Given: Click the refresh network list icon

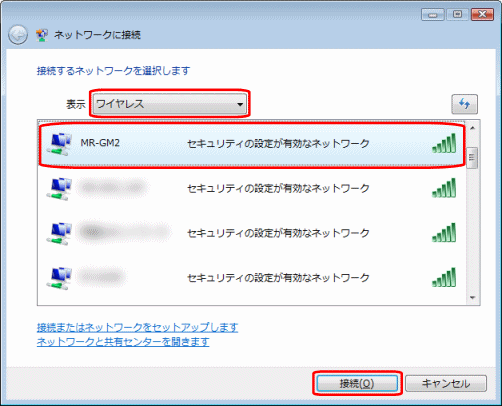Looking at the screenshot, I should (464, 104).
